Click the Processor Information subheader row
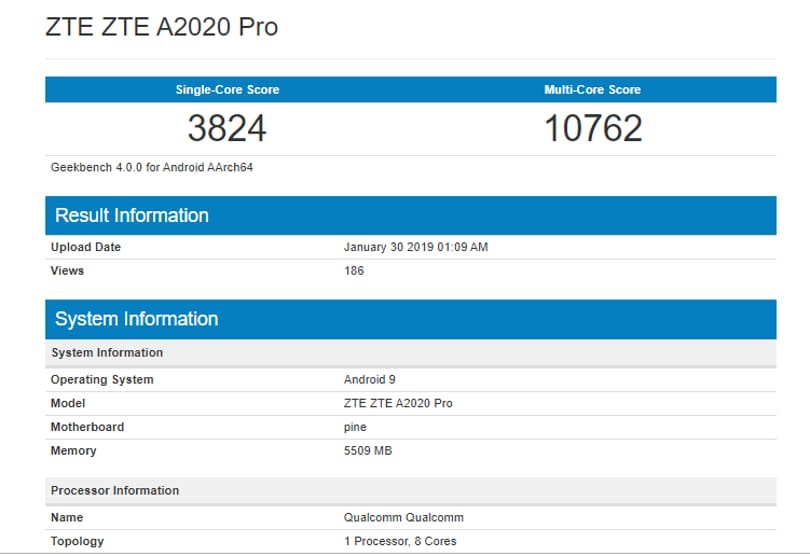Screen dimensions: 810x556 (x=411, y=491)
